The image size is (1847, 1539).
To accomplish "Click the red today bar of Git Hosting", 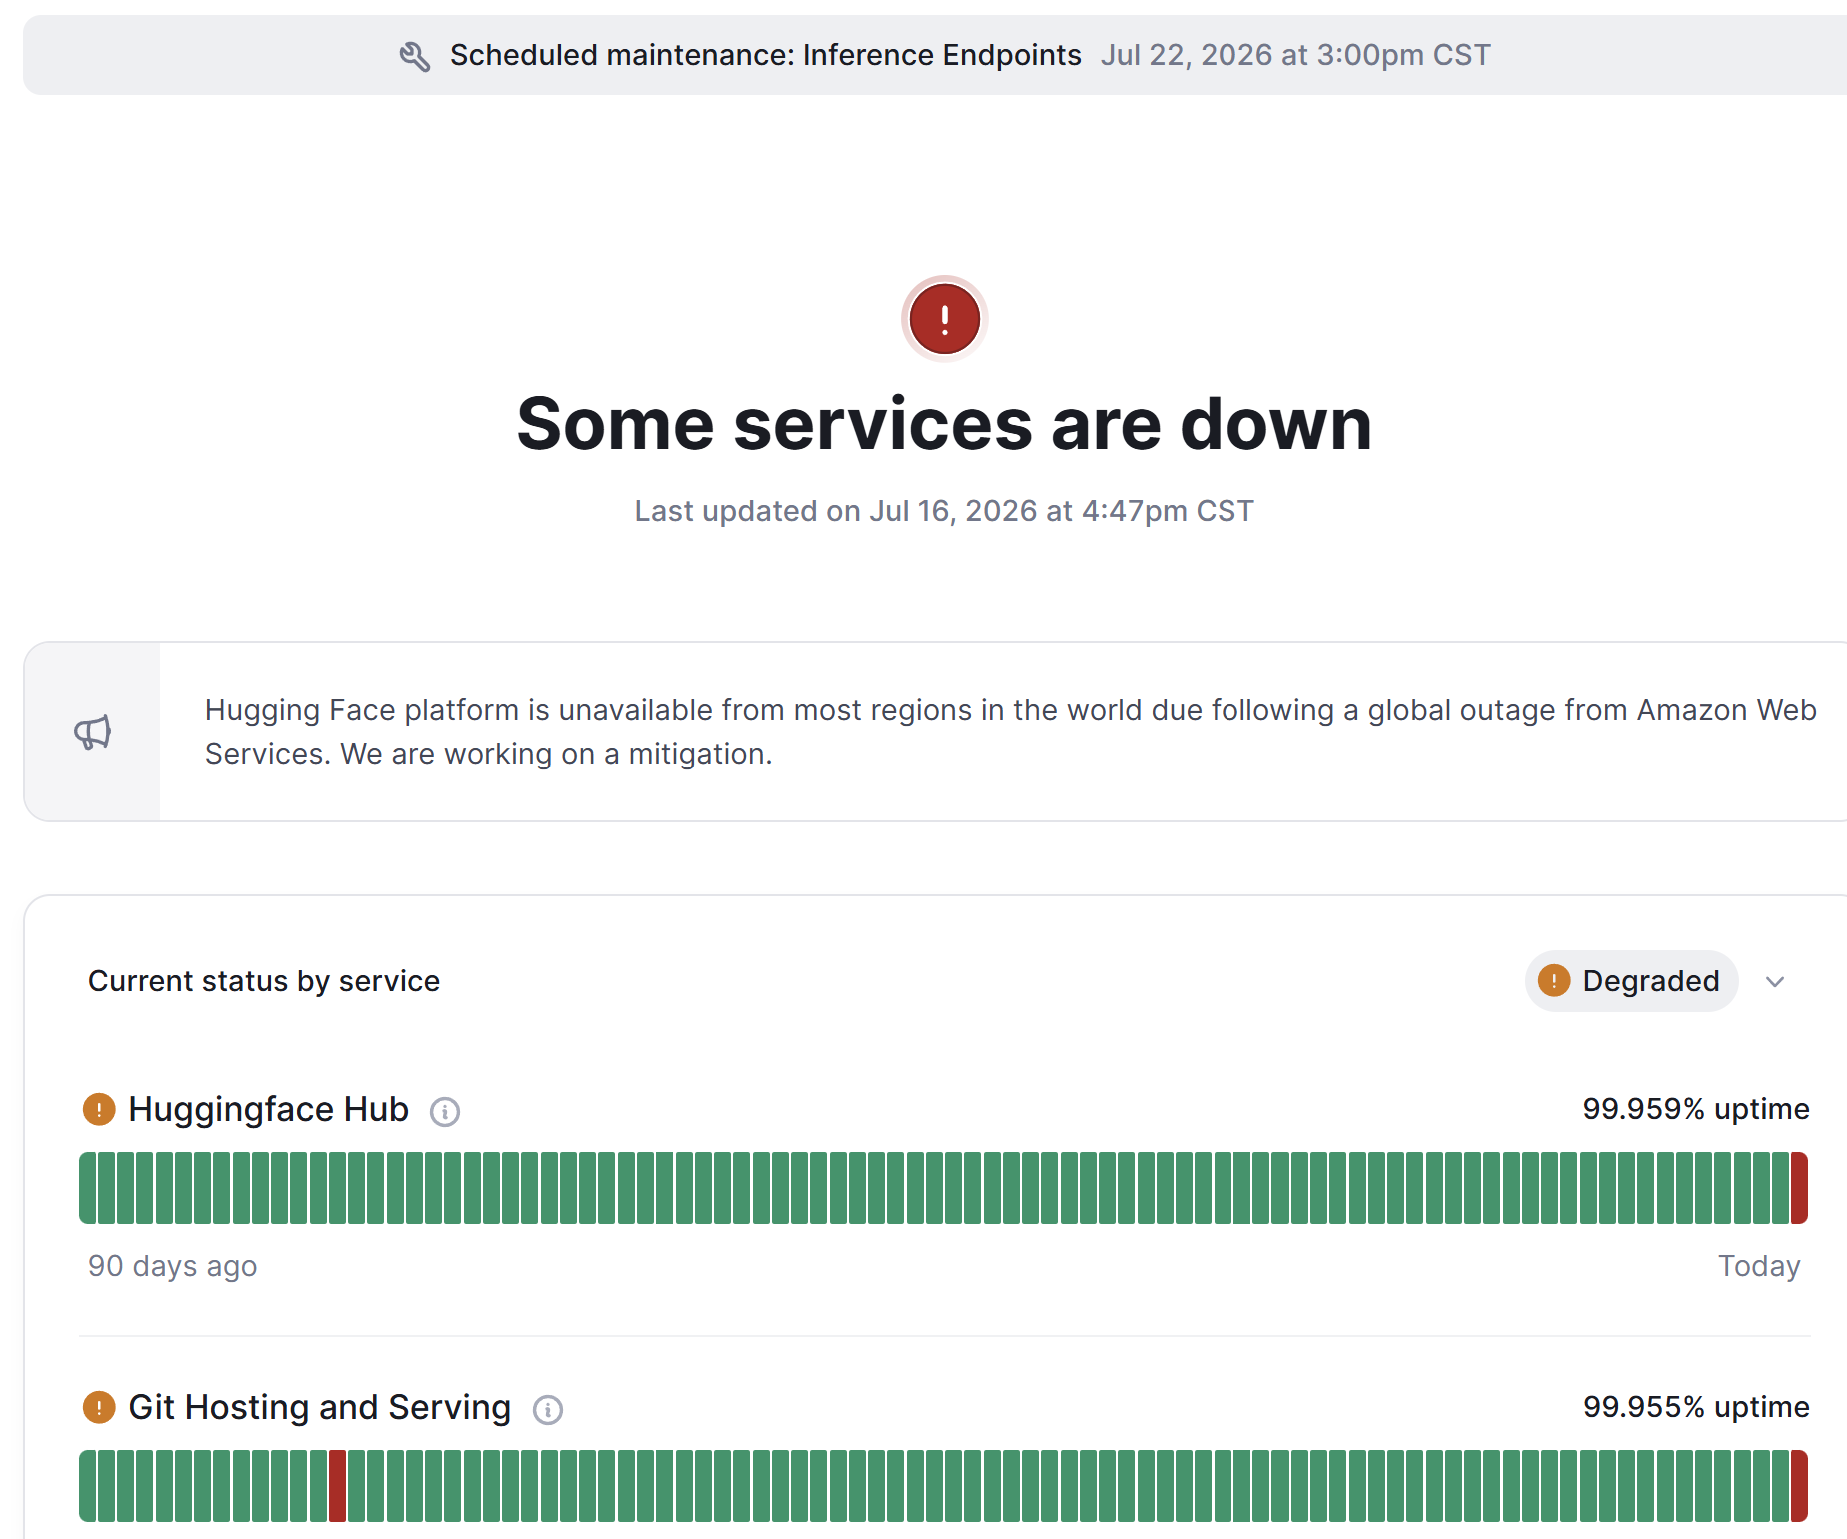I will pyautogui.click(x=1799, y=1486).
